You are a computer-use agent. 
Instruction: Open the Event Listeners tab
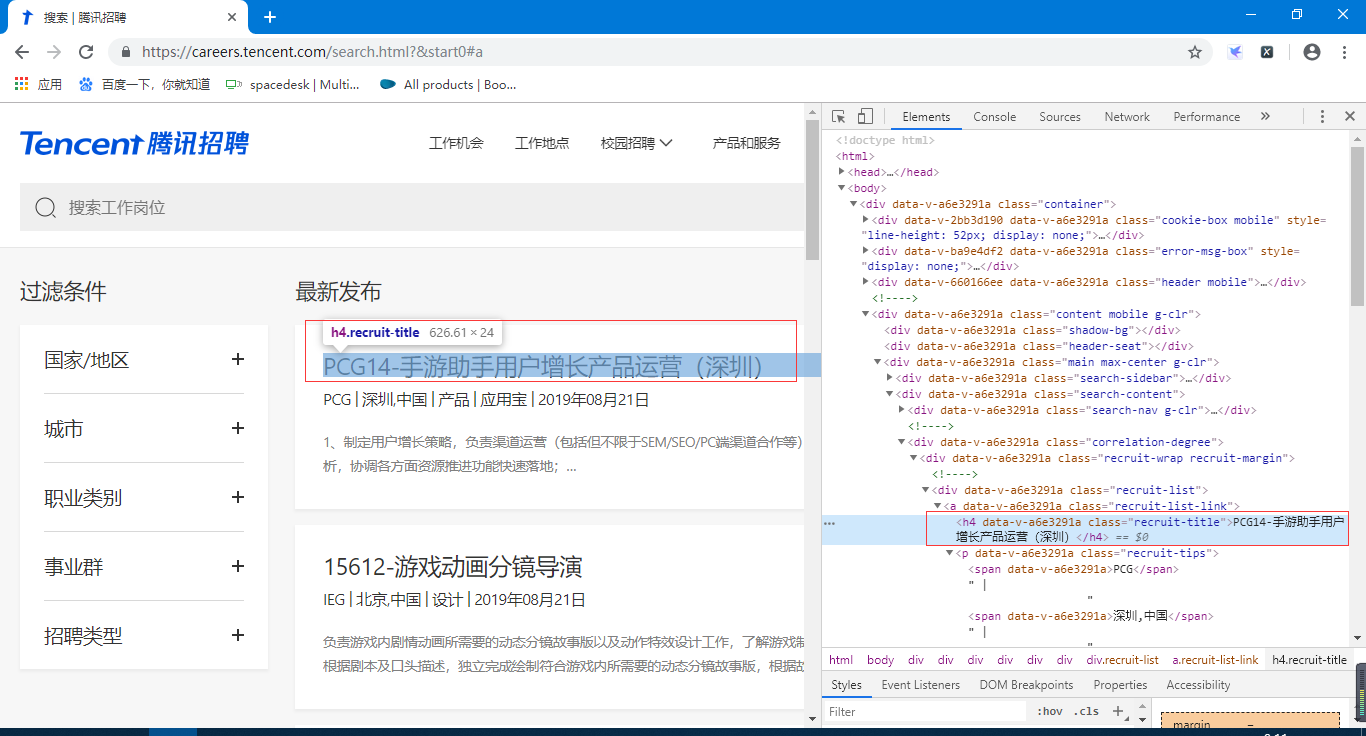click(x=920, y=685)
